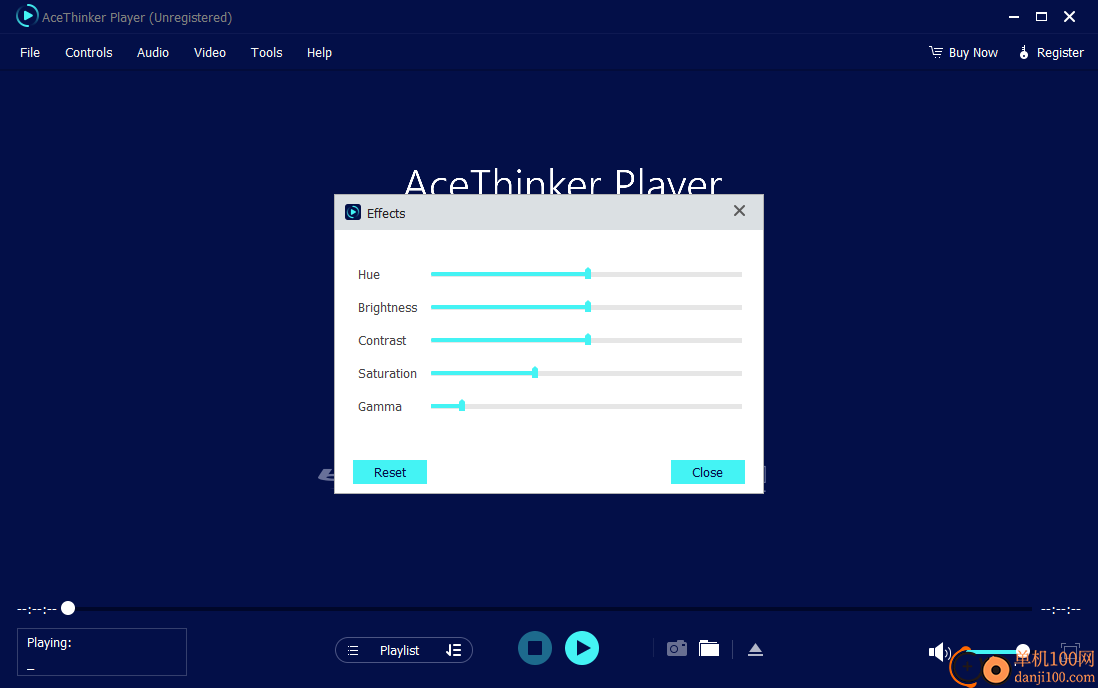Image resolution: width=1098 pixels, height=688 pixels.
Task: Click the Buy Now link
Action: pyautogui.click(x=964, y=53)
